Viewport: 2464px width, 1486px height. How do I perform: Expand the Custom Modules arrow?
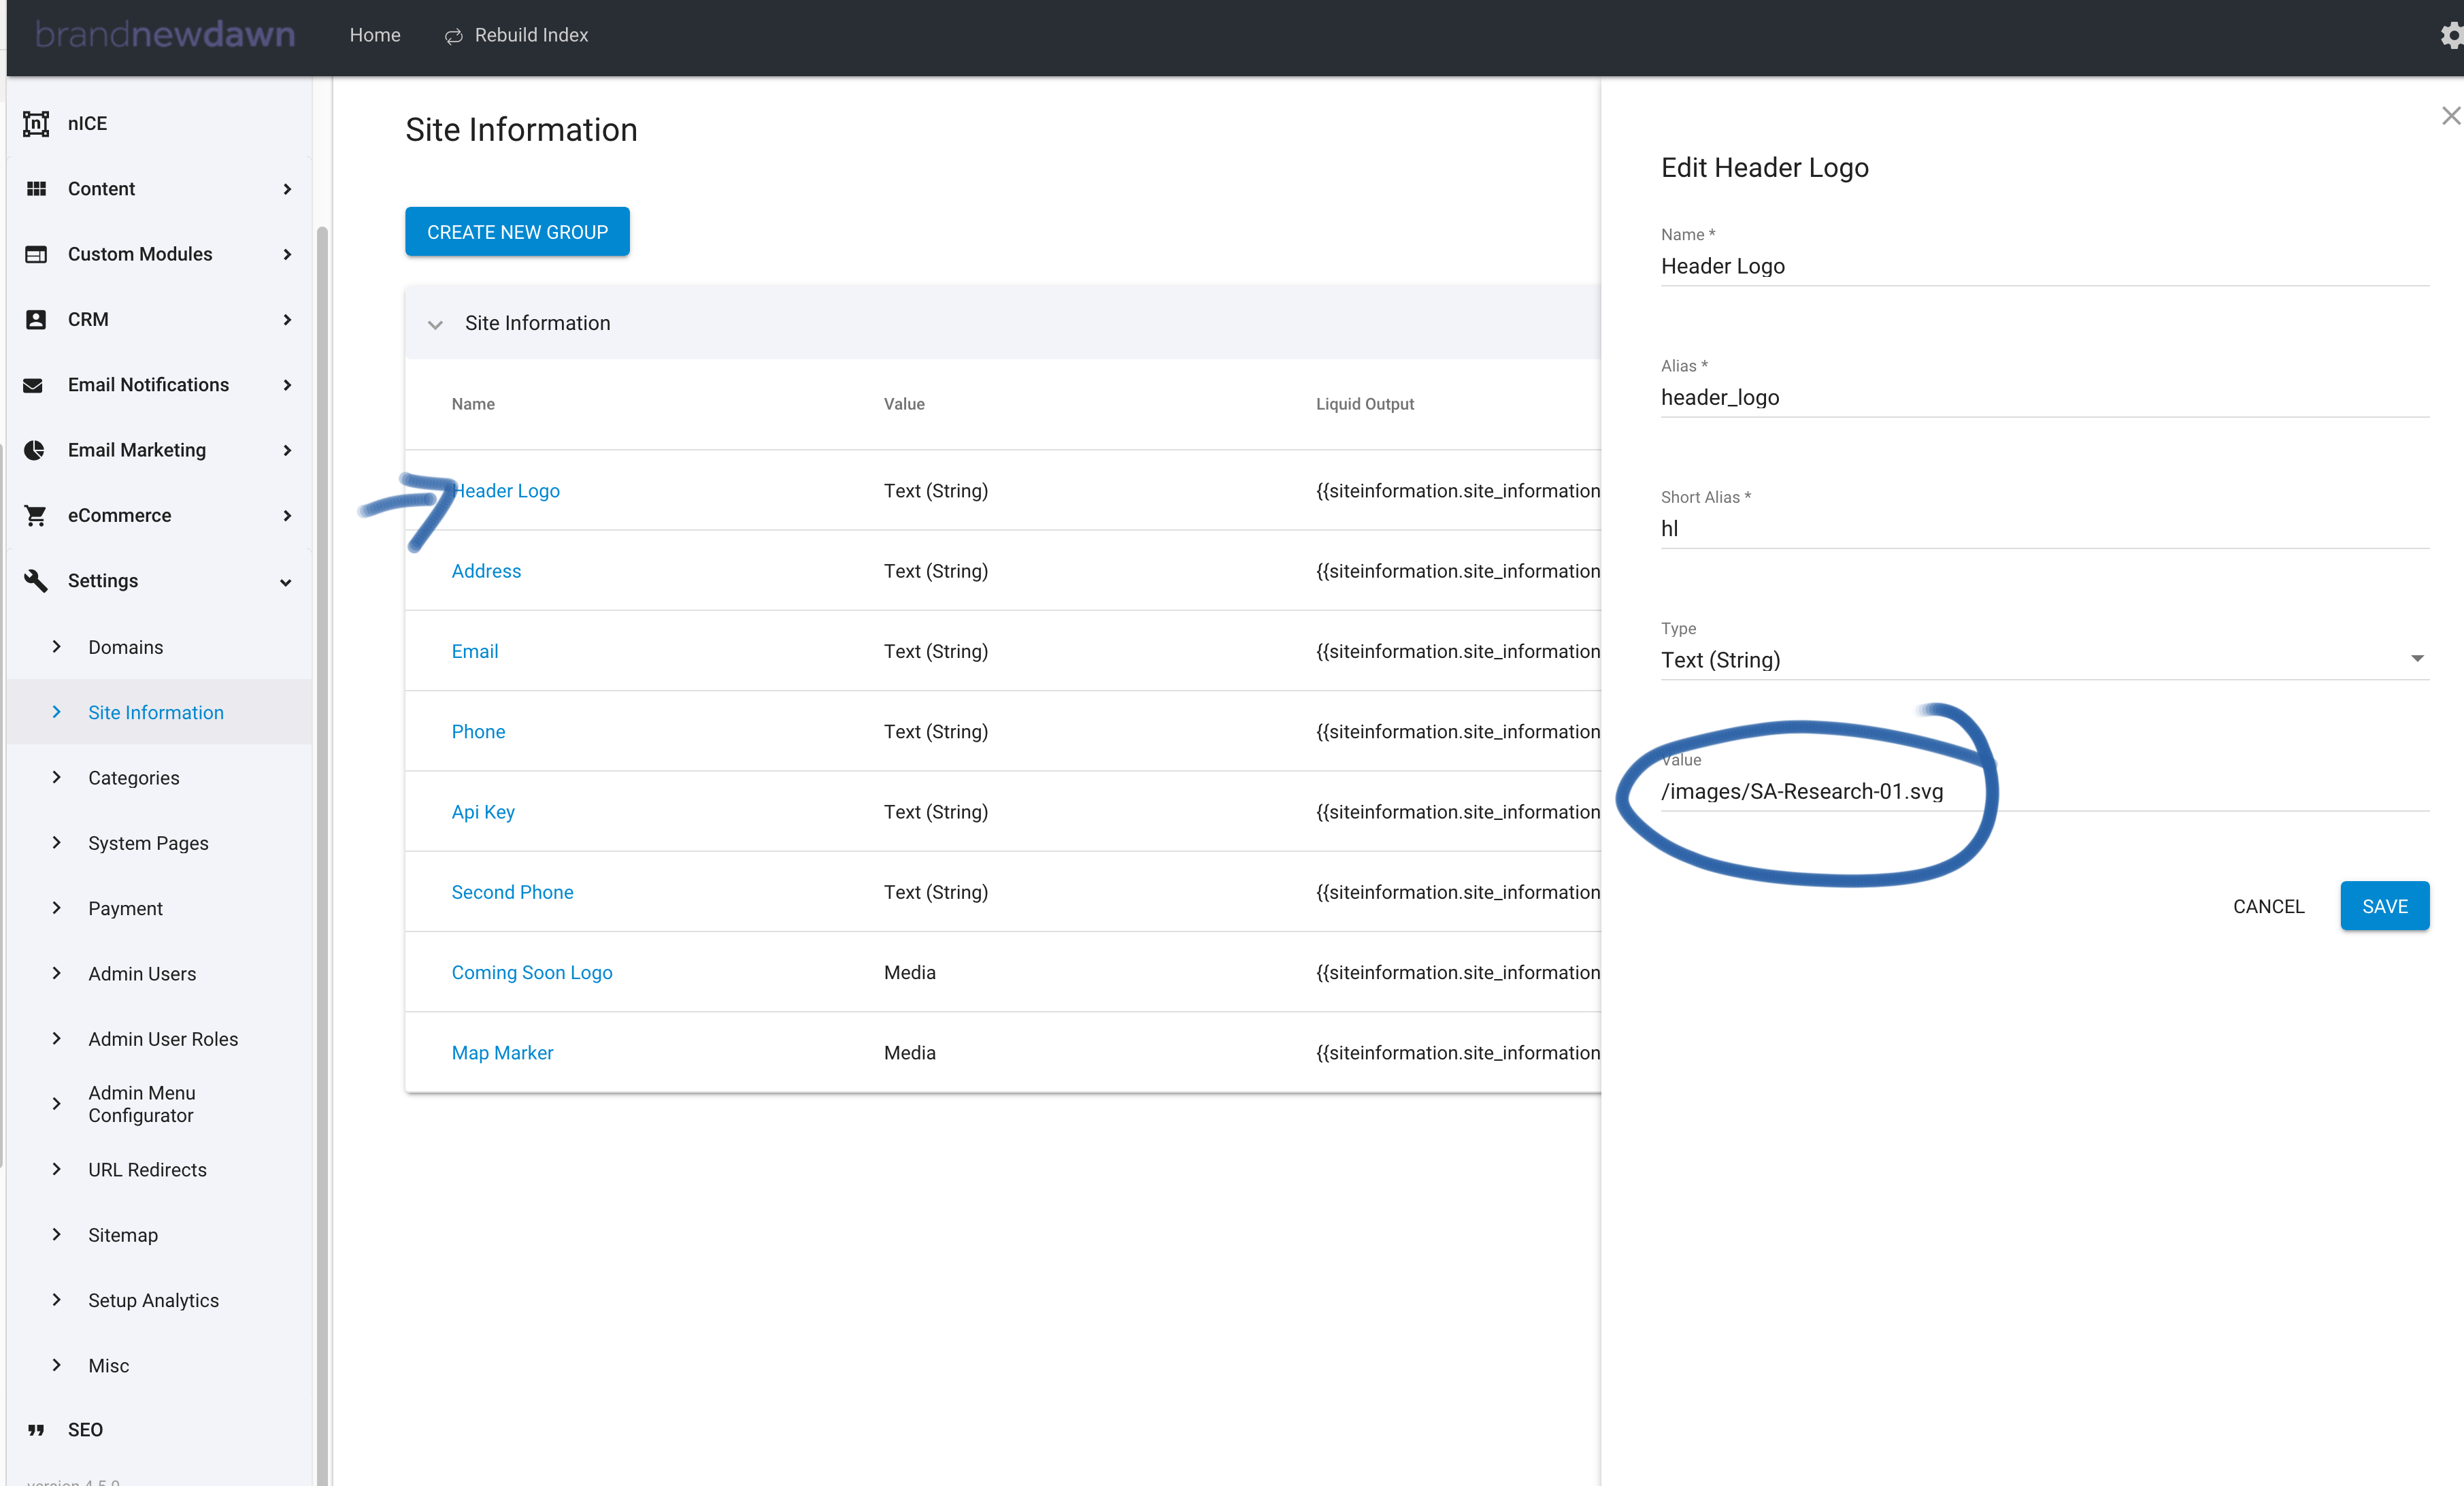[x=287, y=254]
